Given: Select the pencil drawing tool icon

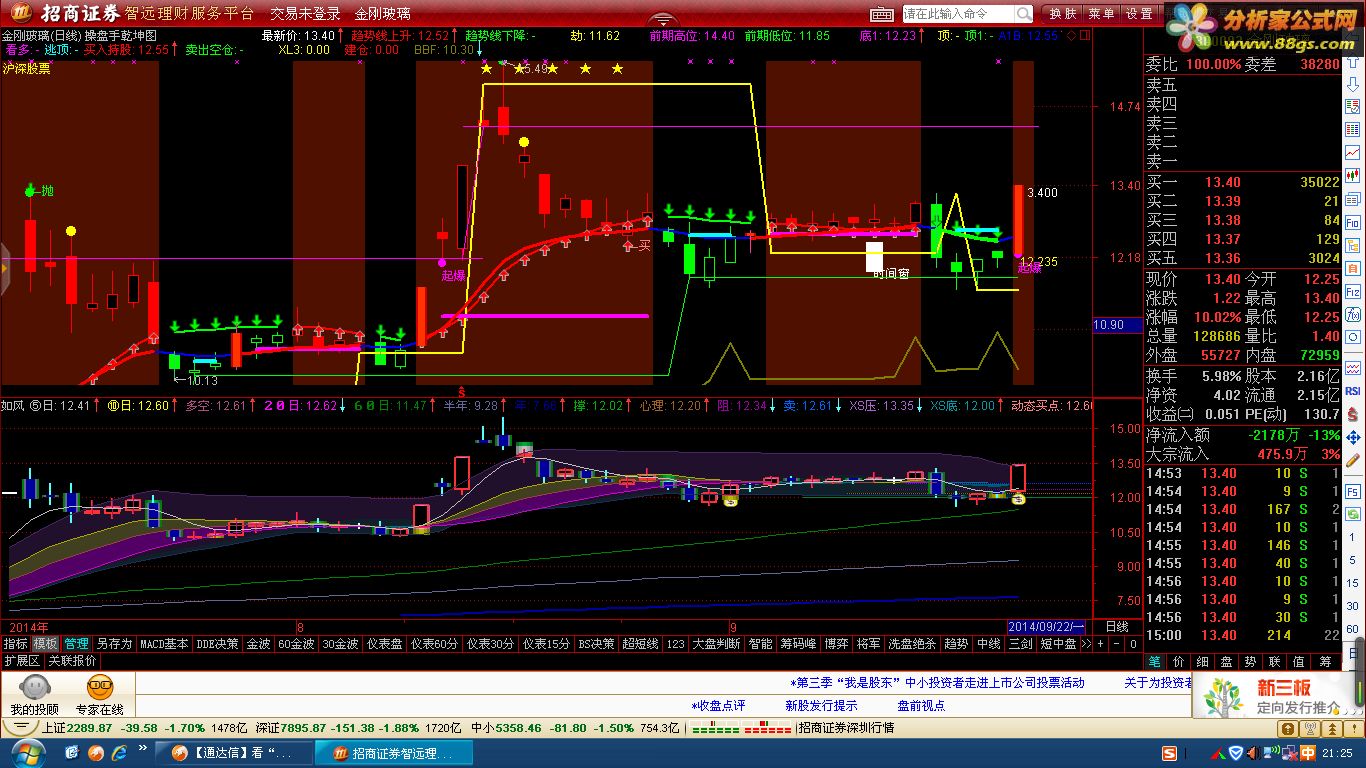Looking at the screenshot, I should [x=1353, y=460].
